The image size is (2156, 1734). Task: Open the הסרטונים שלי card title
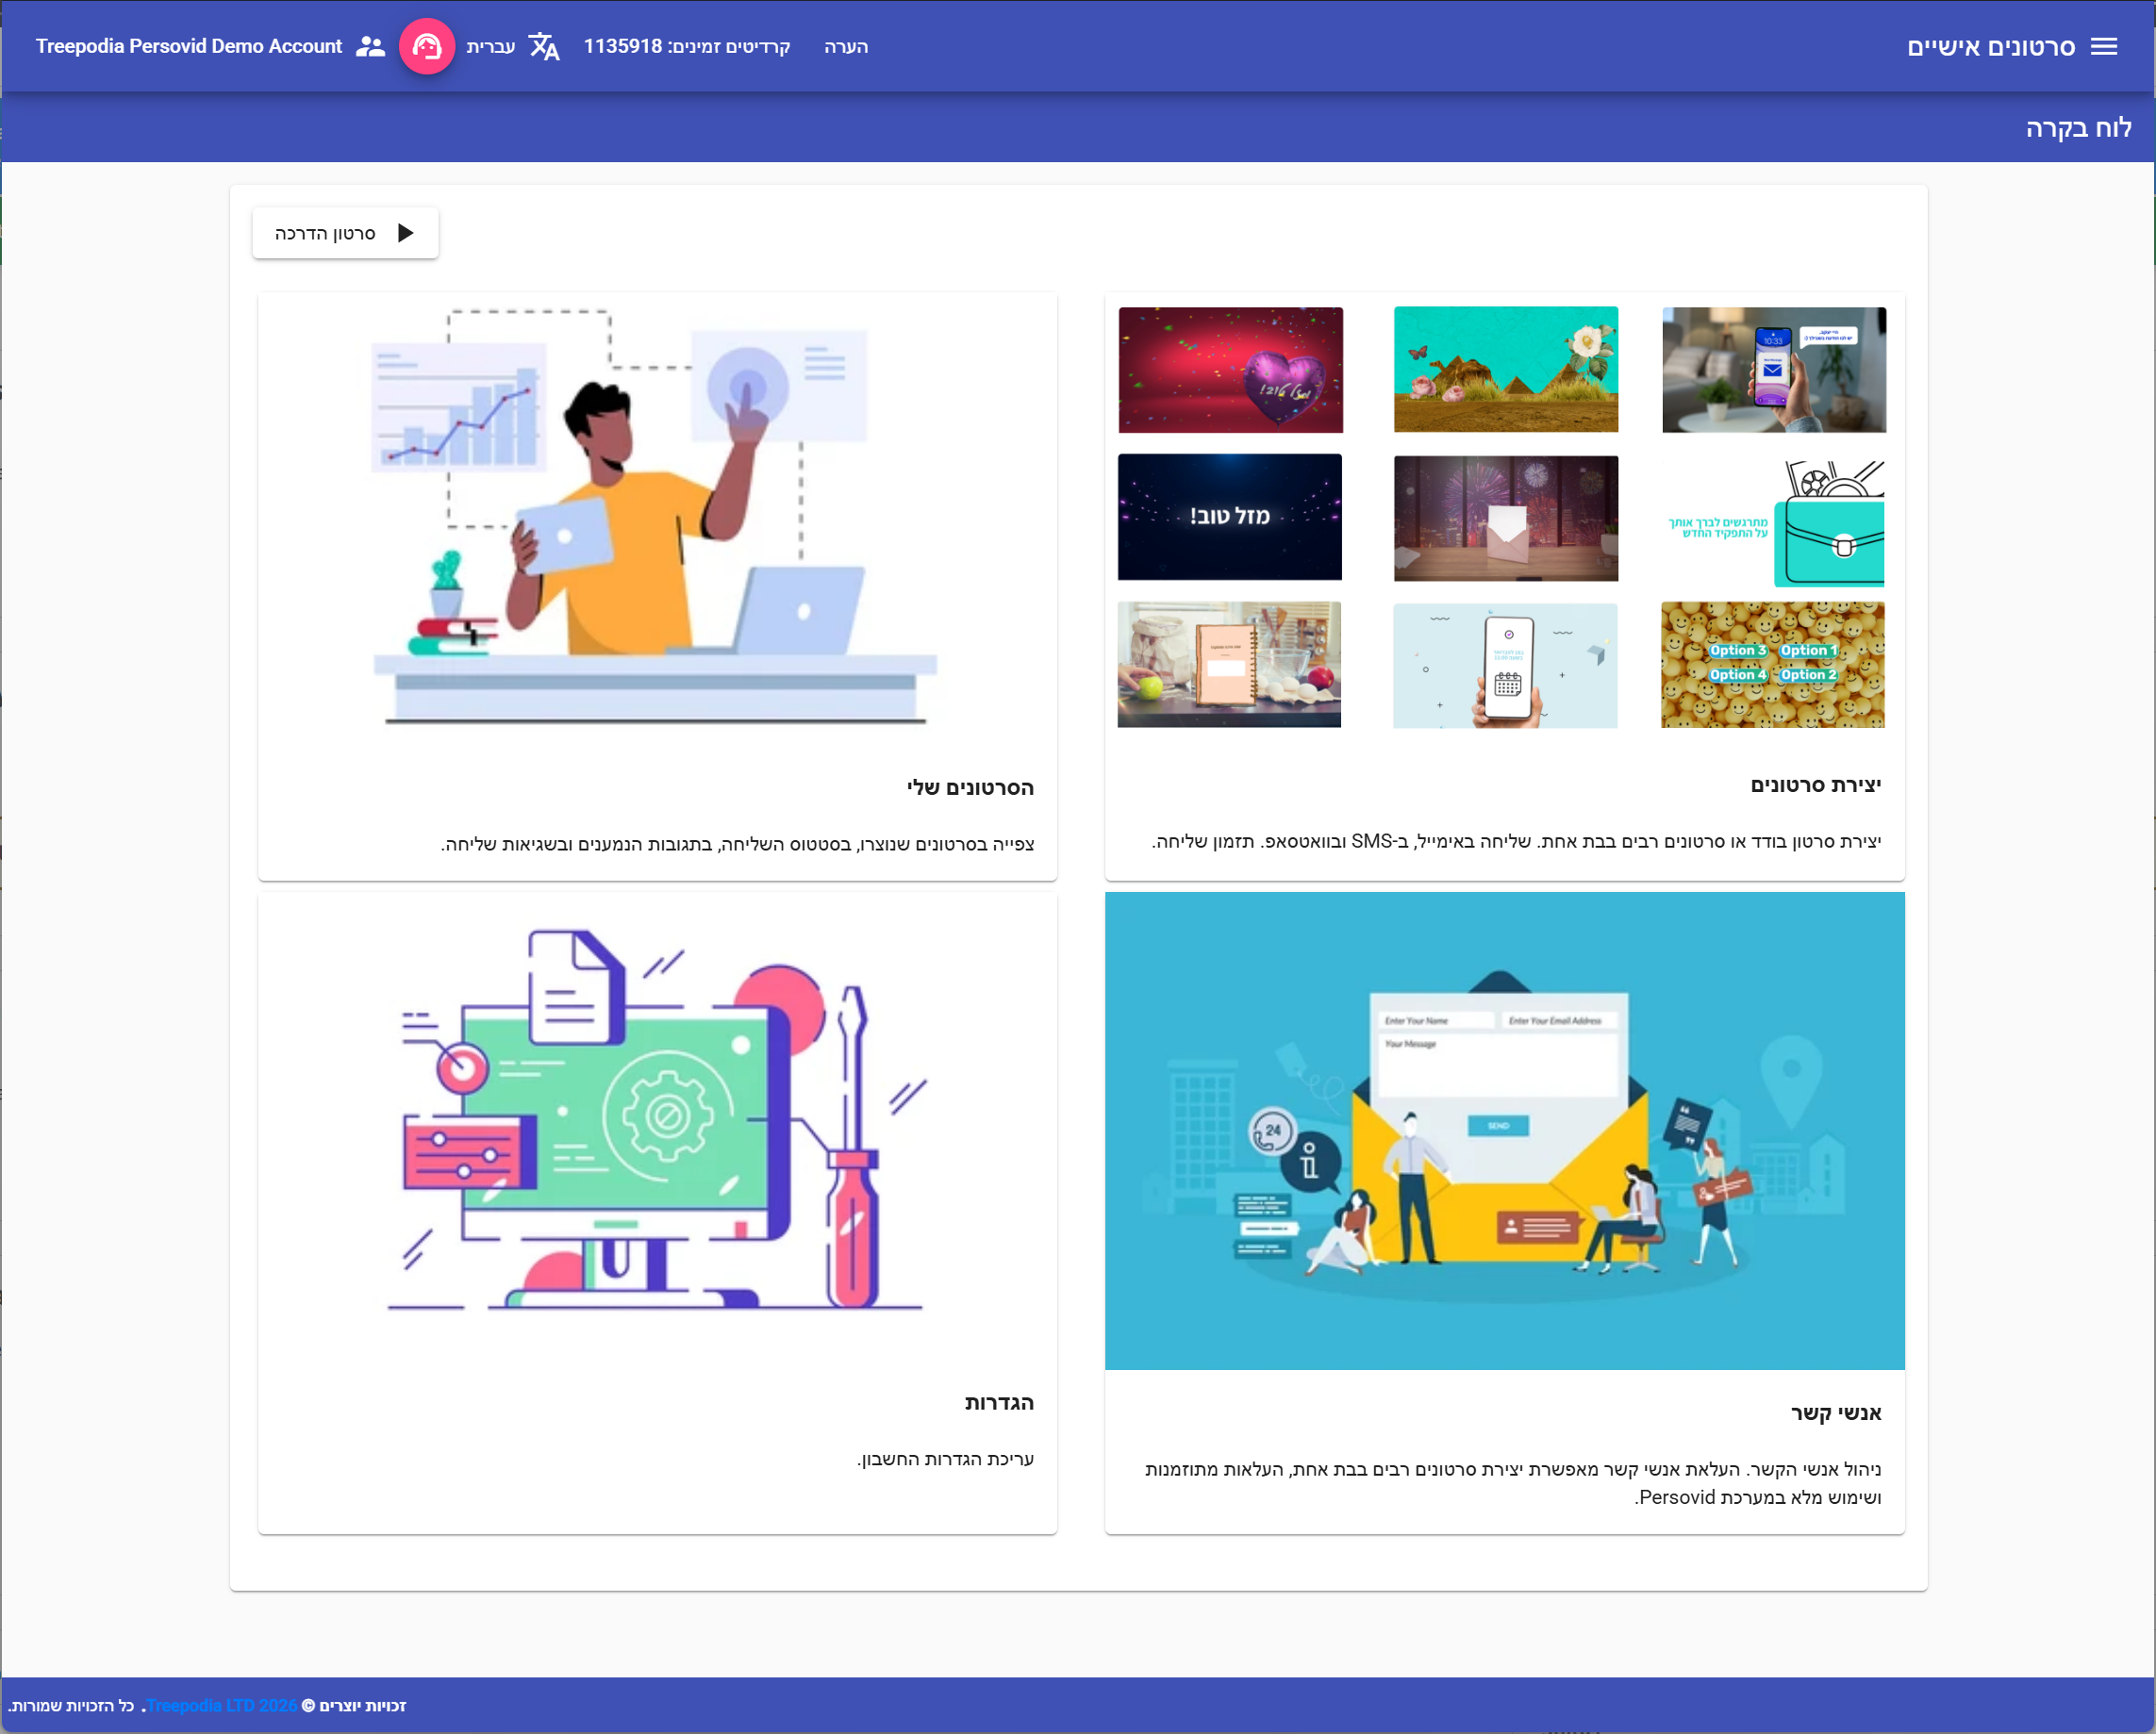tap(970, 788)
